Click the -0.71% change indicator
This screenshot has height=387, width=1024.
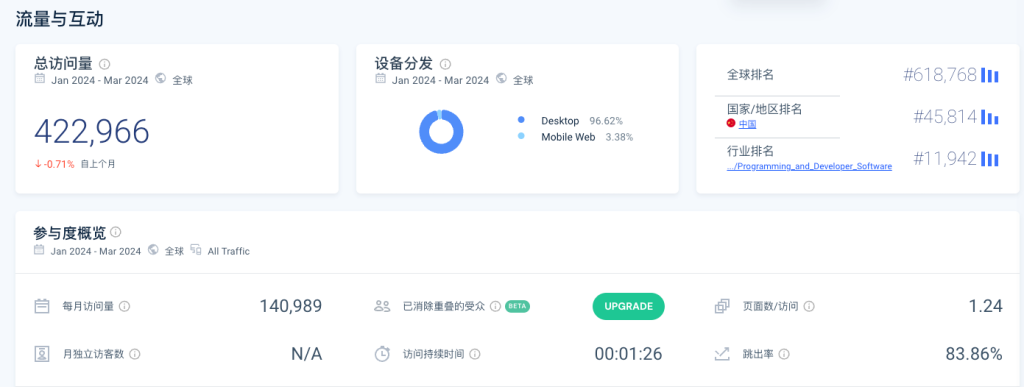coord(55,164)
